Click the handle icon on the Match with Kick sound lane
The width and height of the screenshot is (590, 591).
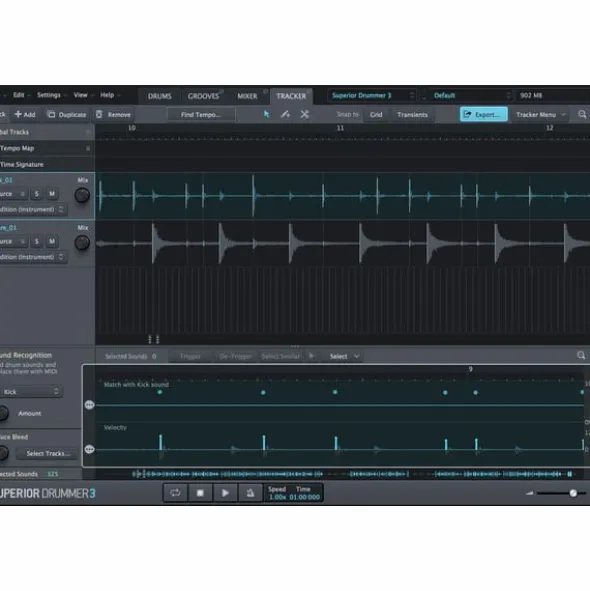click(89, 405)
